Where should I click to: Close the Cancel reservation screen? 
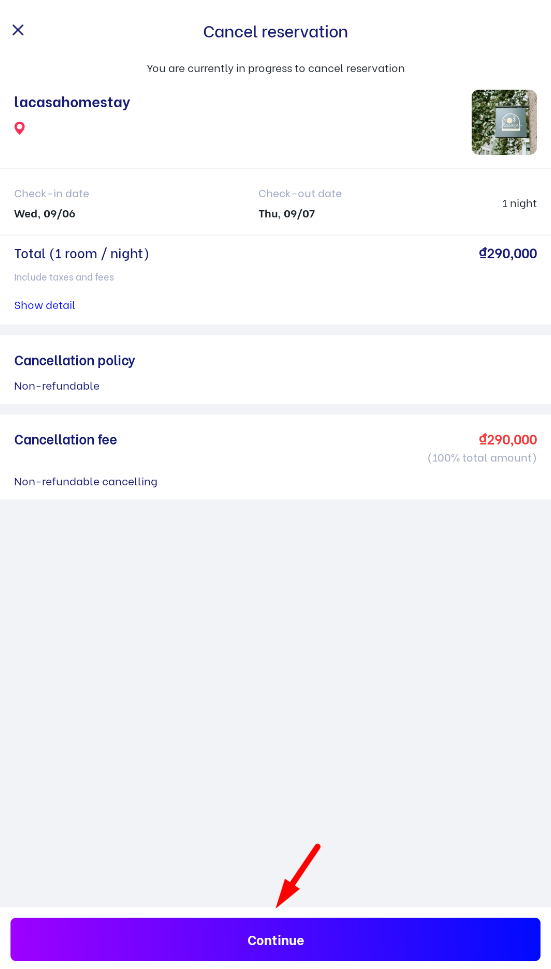pos(18,30)
